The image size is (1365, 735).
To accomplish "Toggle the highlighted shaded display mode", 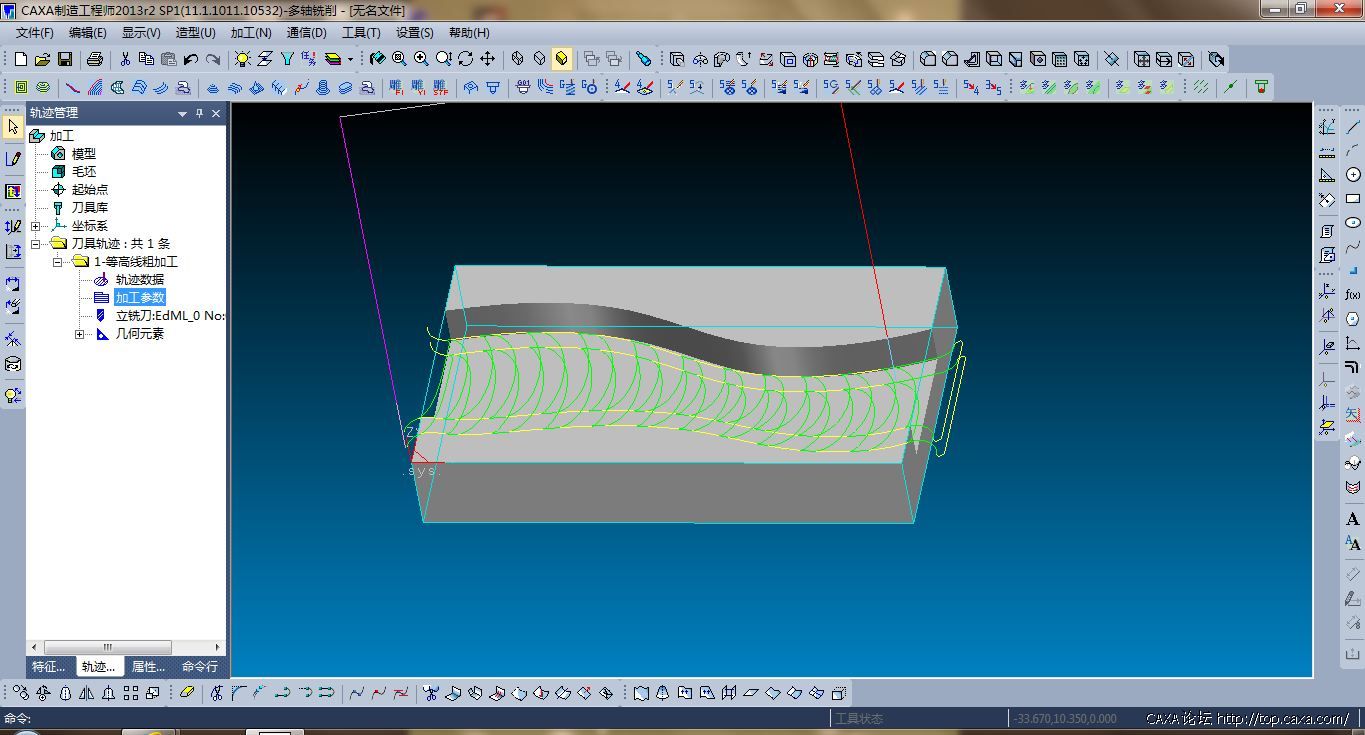I will 562,59.
